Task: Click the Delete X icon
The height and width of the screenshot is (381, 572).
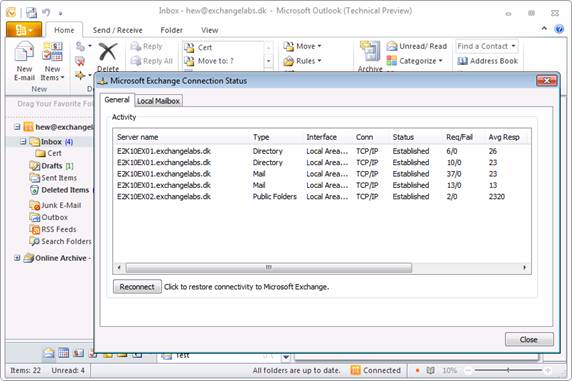Action: (x=108, y=52)
